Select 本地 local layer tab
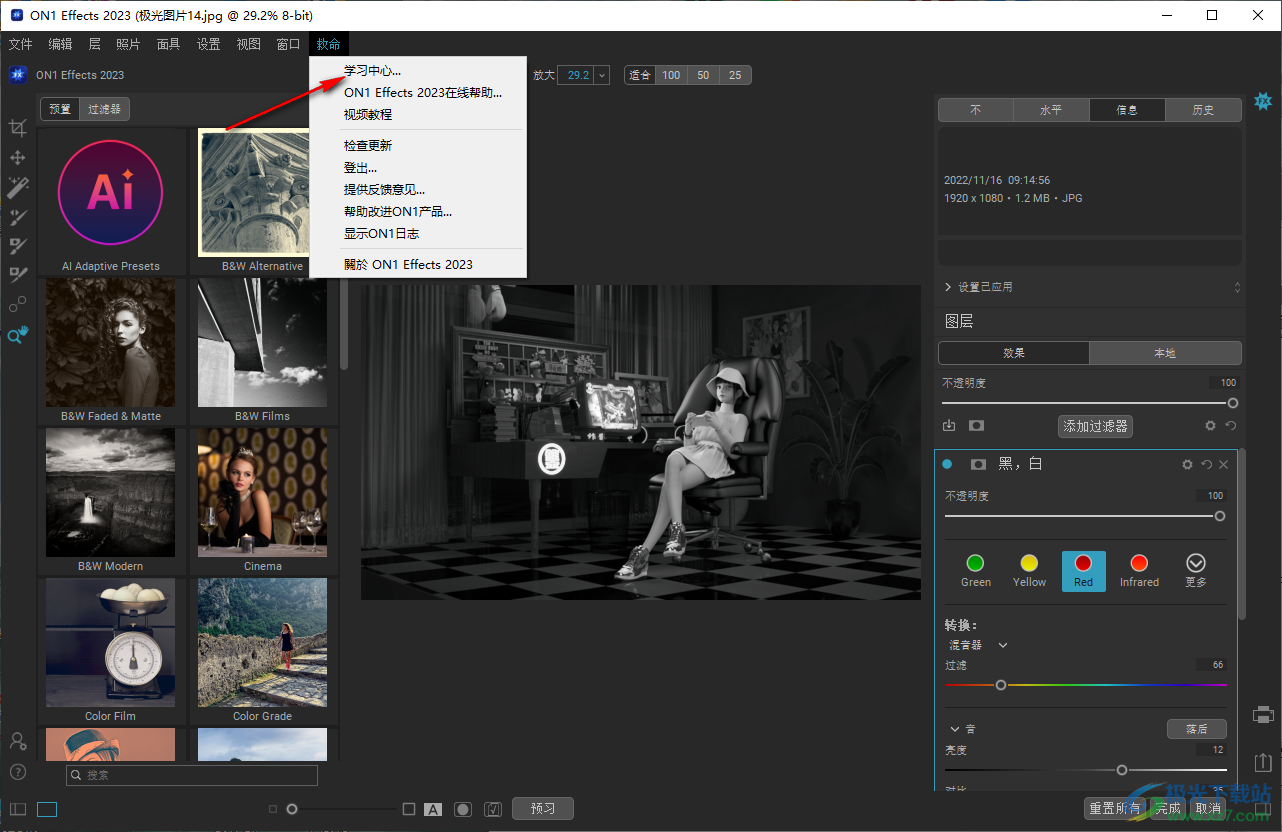Screen dimensions: 1282x832 click(1165, 353)
